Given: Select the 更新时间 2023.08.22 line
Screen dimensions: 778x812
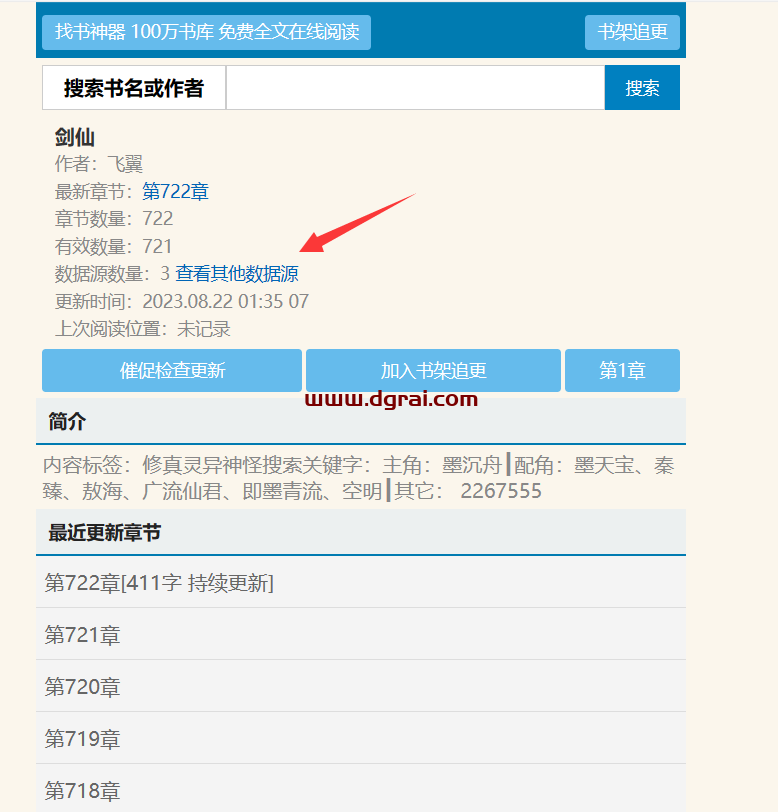Looking at the screenshot, I should [182, 301].
